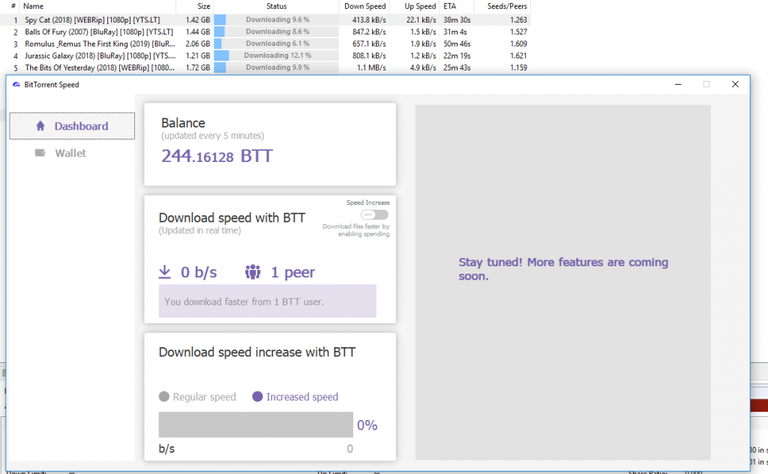The height and width of the screenshot is (474, 768).
Task: Click the 1.44 GB size cell
Action: pos(198,32)
